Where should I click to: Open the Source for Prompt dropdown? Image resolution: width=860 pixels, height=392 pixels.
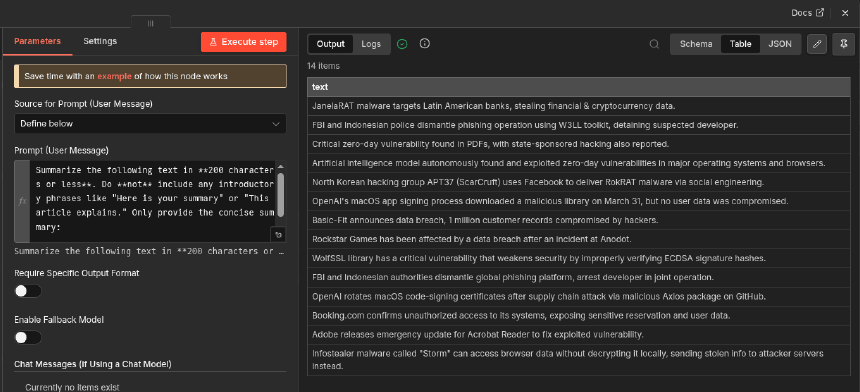coord(150,124)
